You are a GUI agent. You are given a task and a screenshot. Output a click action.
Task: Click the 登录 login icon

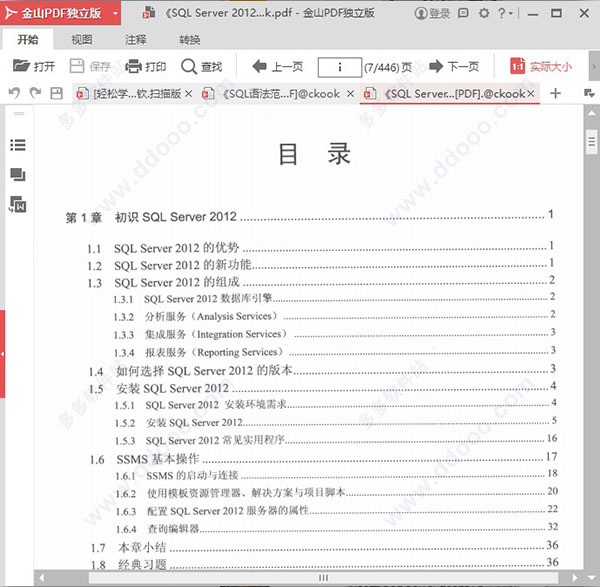coord(432,13)
